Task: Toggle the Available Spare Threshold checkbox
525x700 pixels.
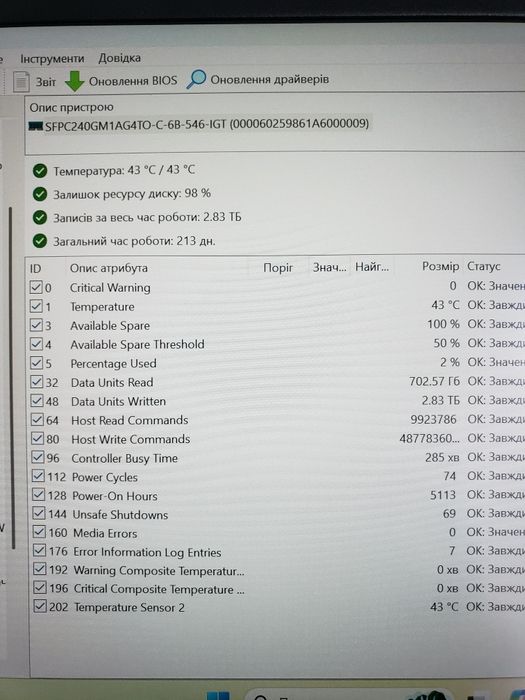Action: click(36, 344)
